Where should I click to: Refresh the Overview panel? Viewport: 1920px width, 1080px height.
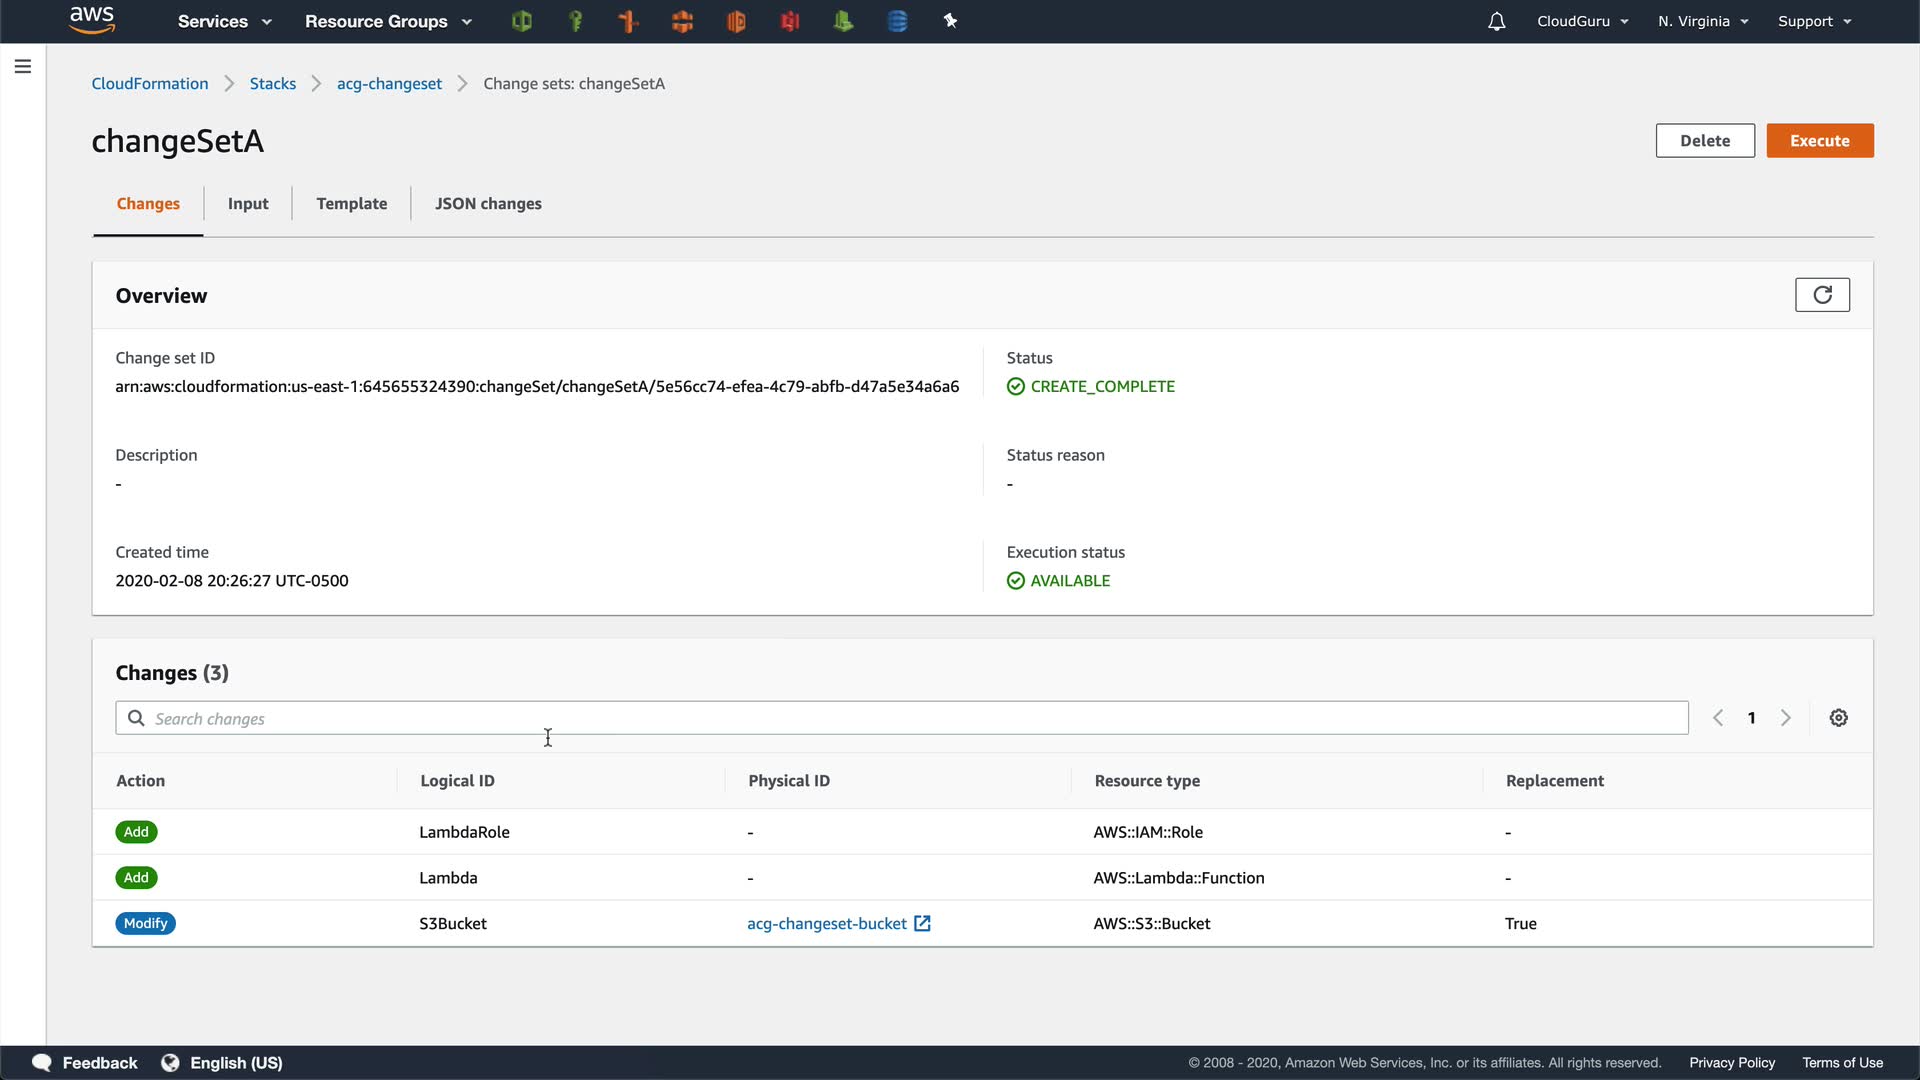(1822, 295)
